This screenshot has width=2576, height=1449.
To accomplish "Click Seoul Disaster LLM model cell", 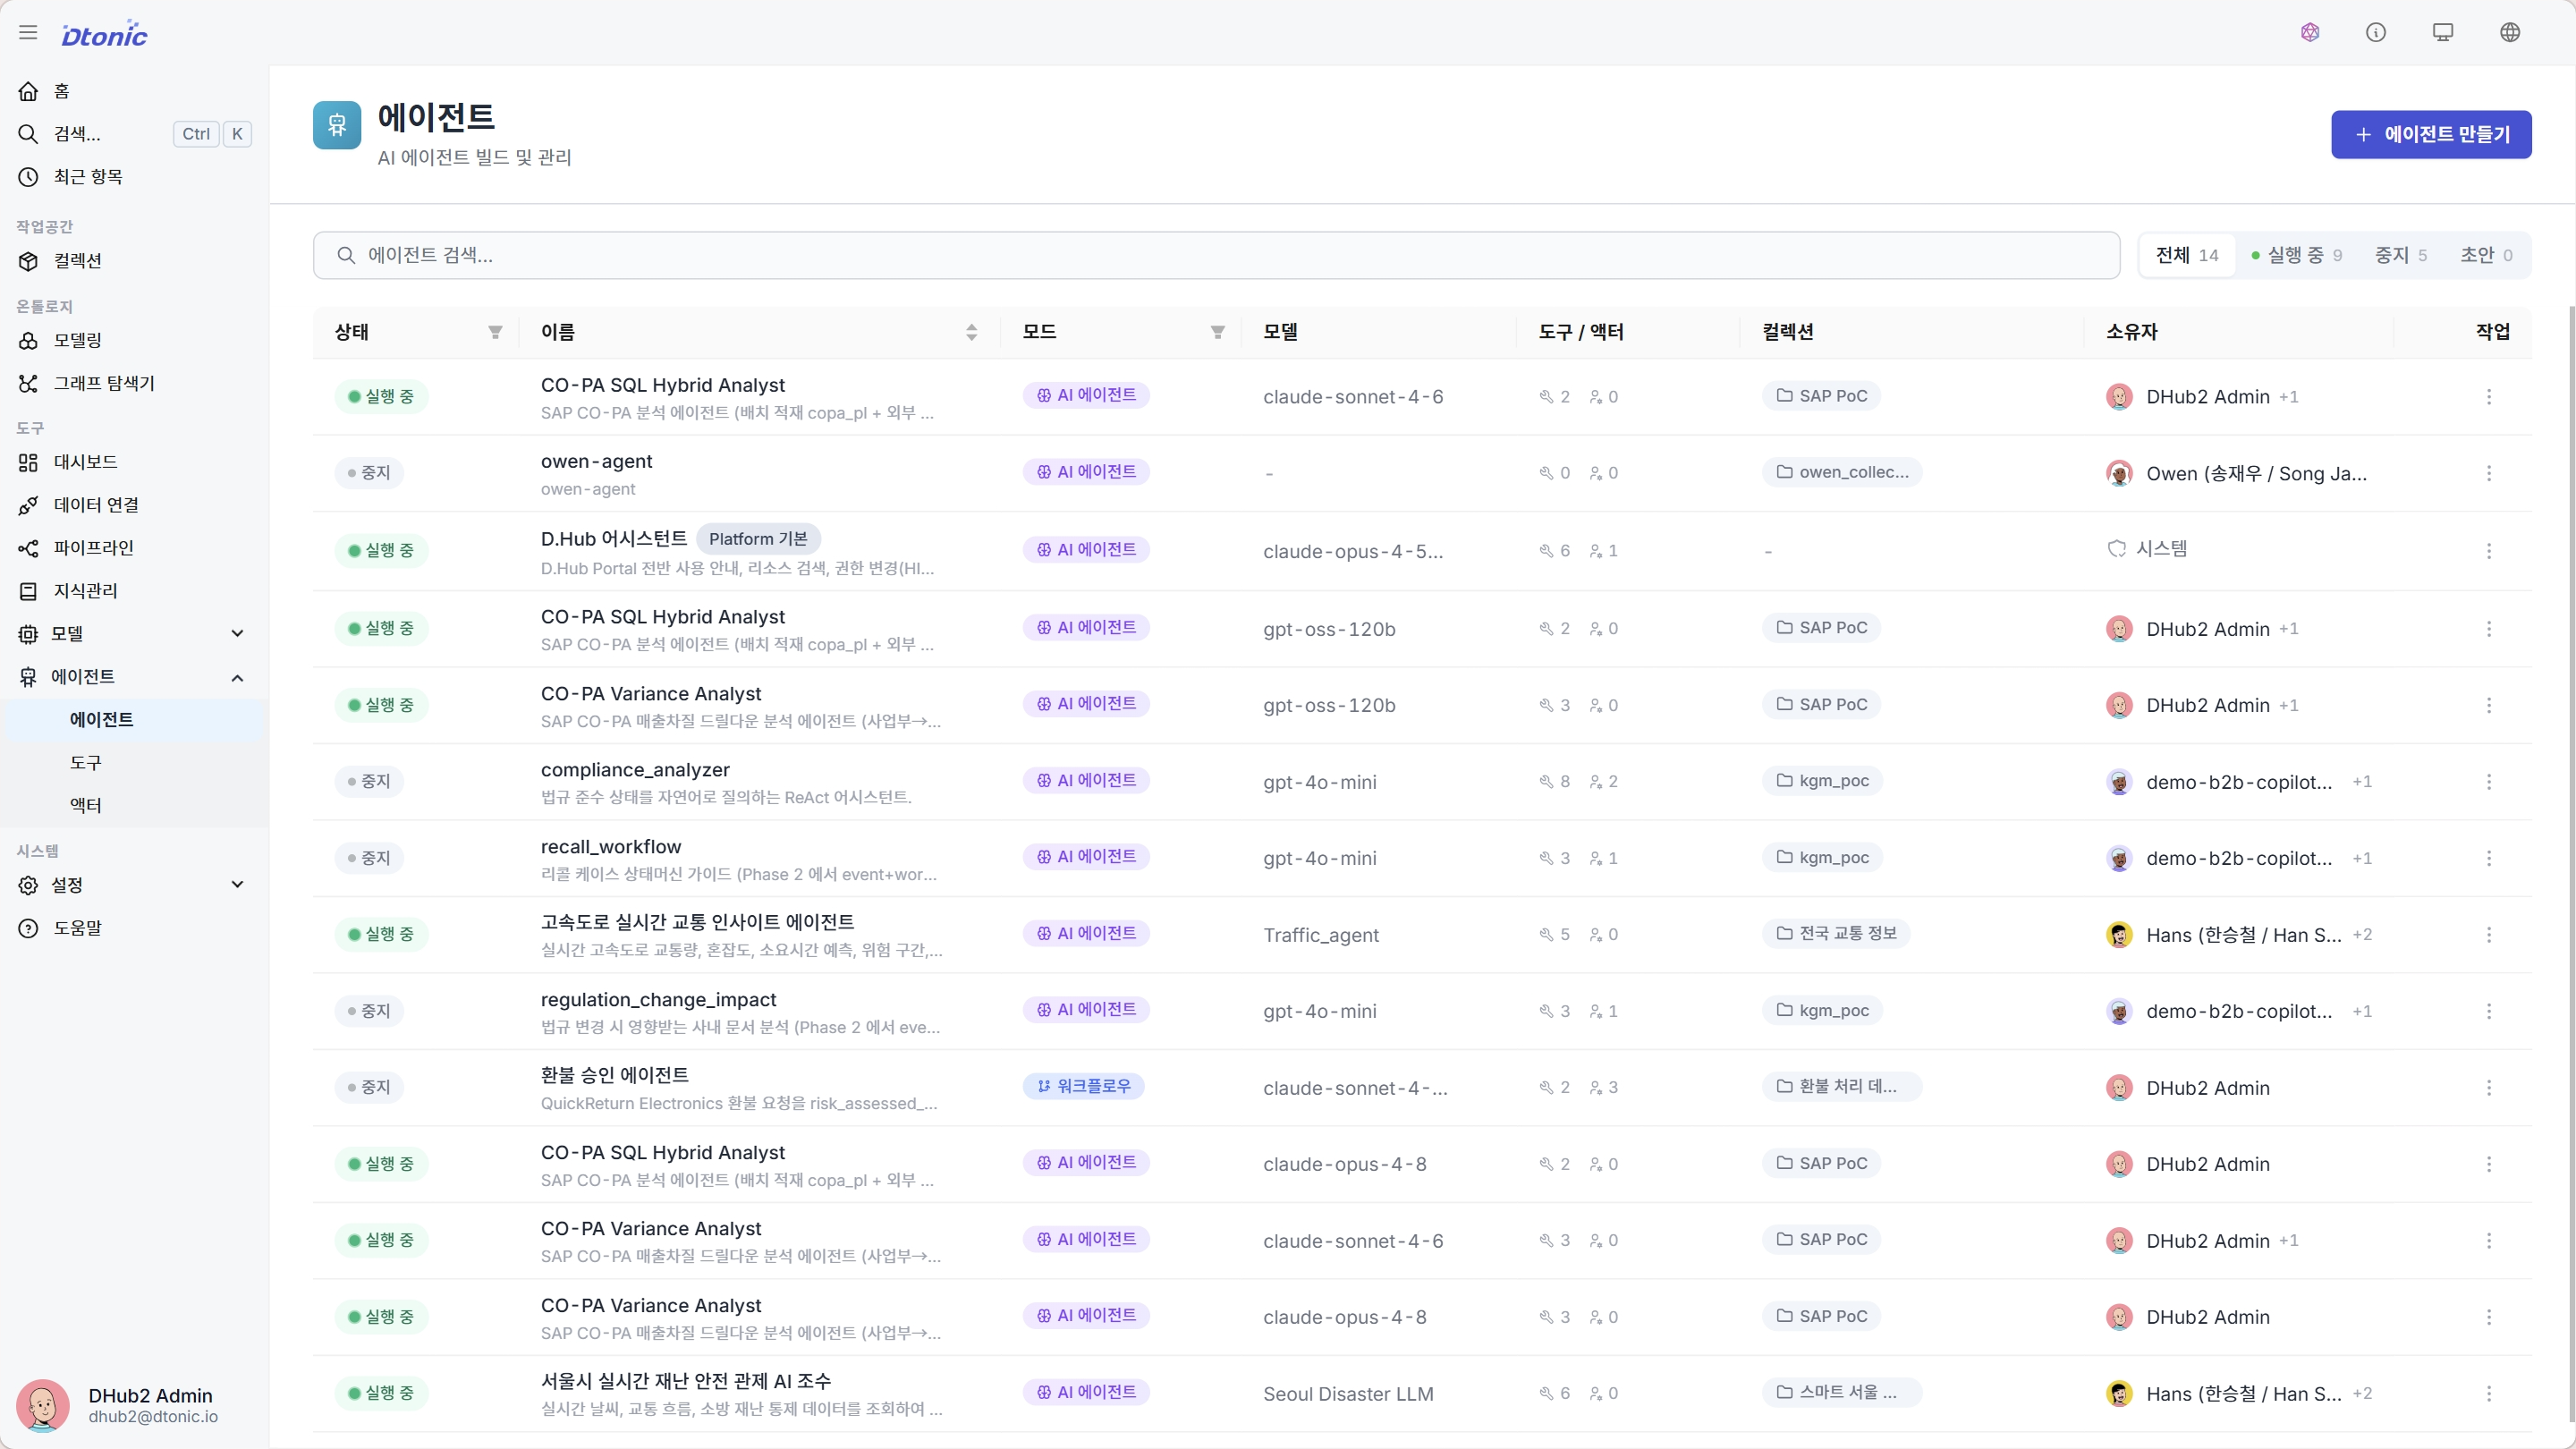I will pos(1348,1394).
